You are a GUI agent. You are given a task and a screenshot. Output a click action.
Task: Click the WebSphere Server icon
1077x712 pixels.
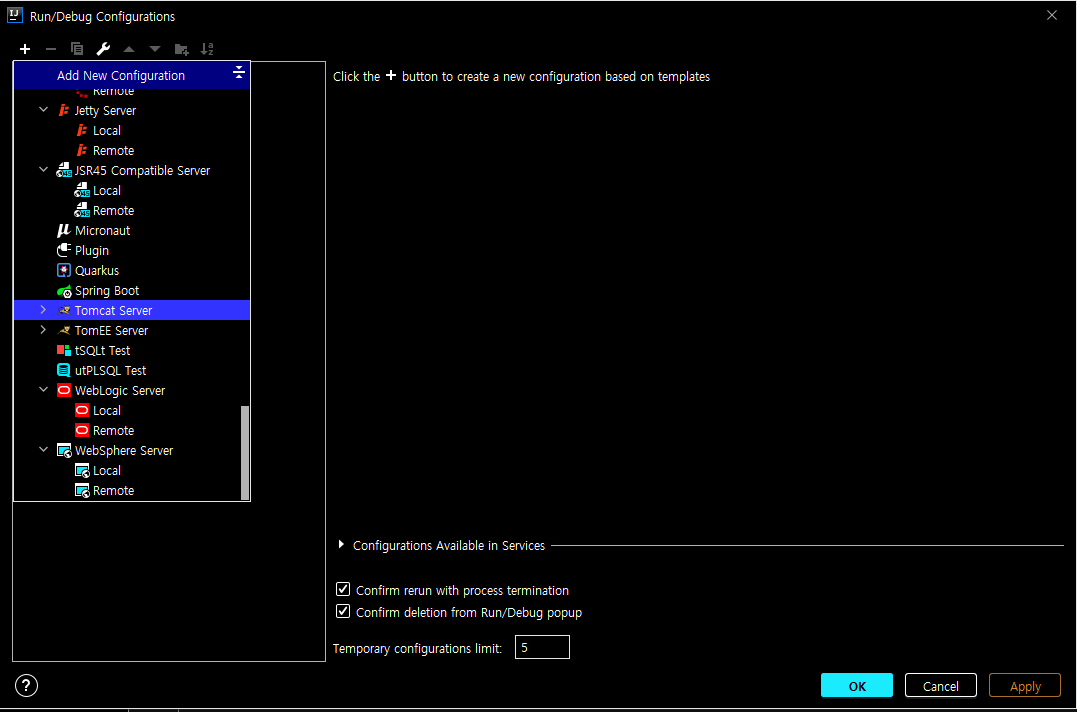[x=64, y=451]
